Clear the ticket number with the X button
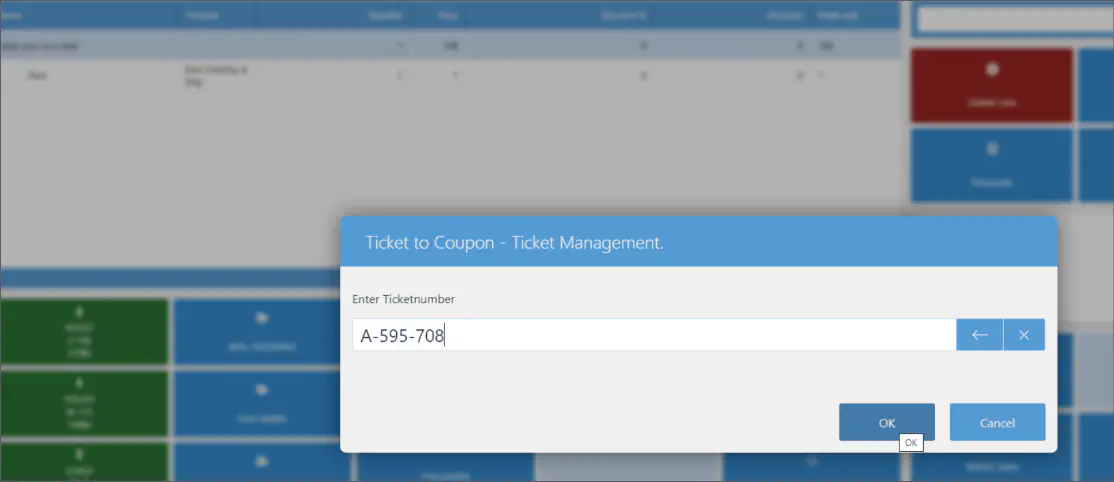The height and width of the screenshot is (482, 1114). pyautogui.click(x=1024, y=335)
